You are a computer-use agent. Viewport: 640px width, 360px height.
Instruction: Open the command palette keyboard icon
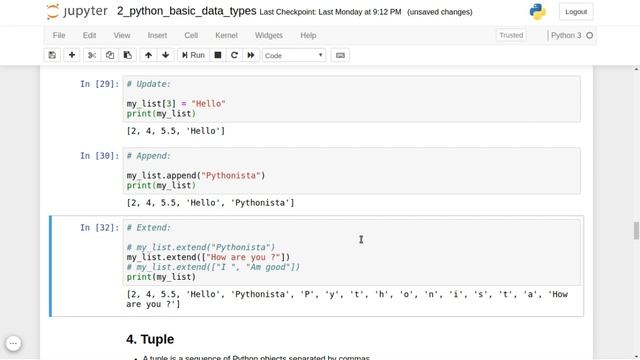(x=340, y=55)
